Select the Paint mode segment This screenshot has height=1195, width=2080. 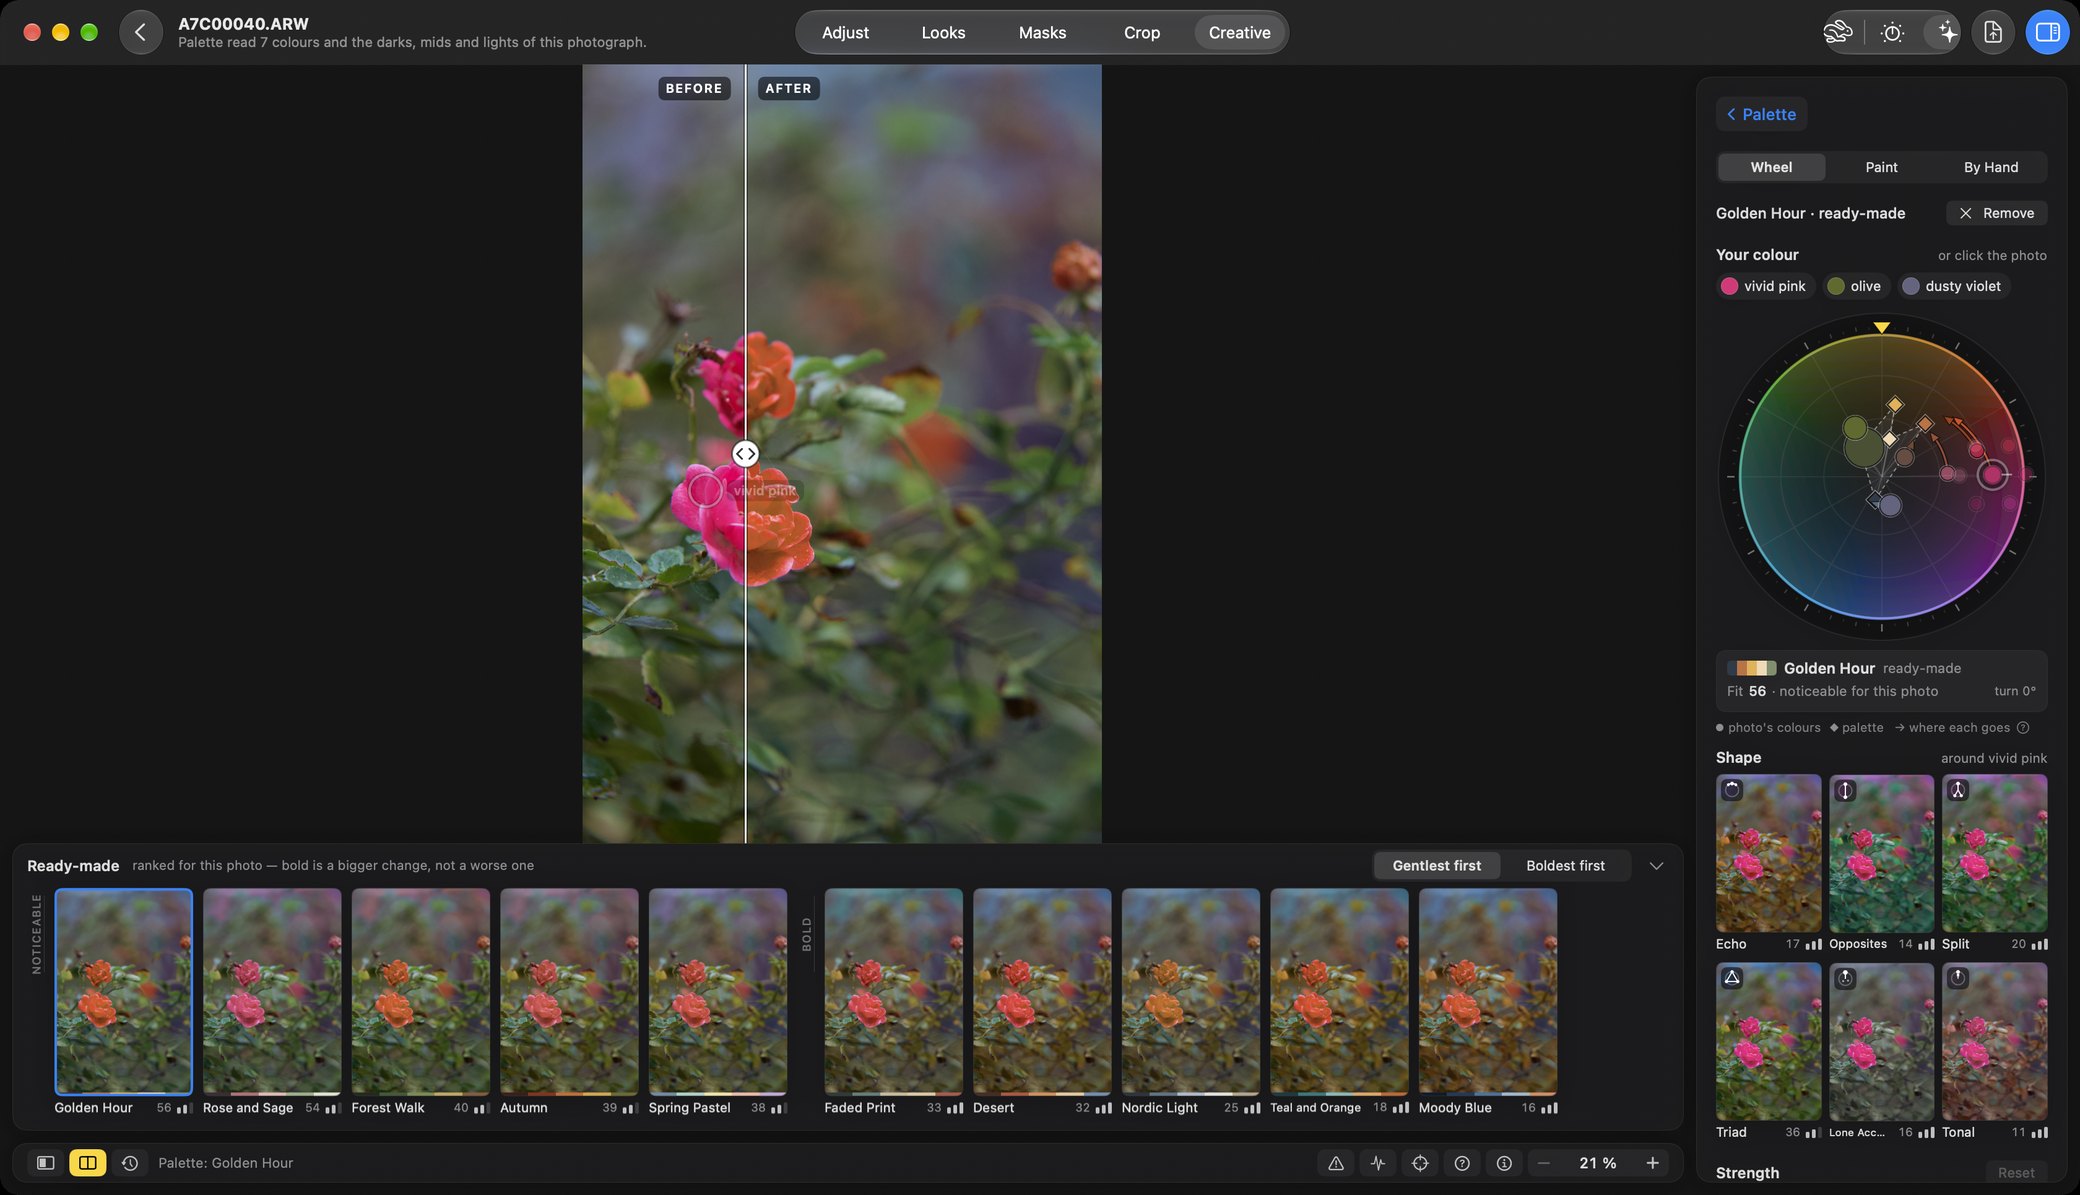tap(1881, 167)
